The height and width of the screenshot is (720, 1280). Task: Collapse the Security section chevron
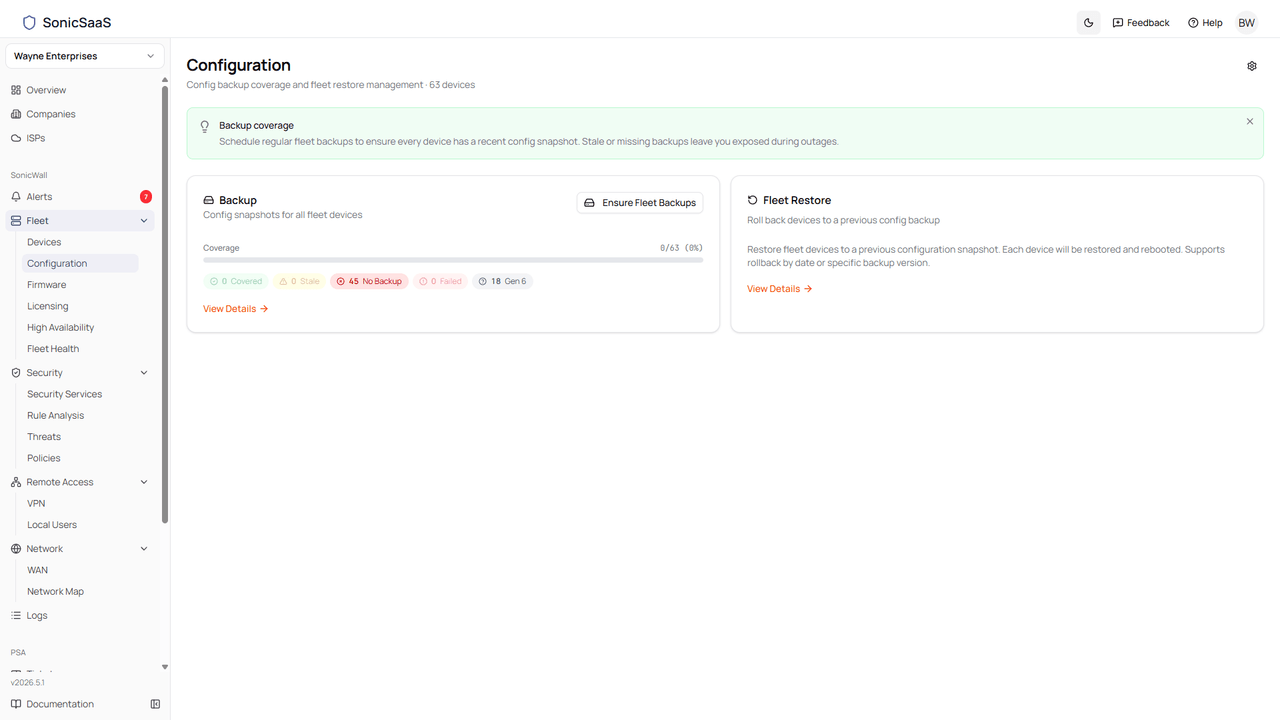click(x=144, y=373)
